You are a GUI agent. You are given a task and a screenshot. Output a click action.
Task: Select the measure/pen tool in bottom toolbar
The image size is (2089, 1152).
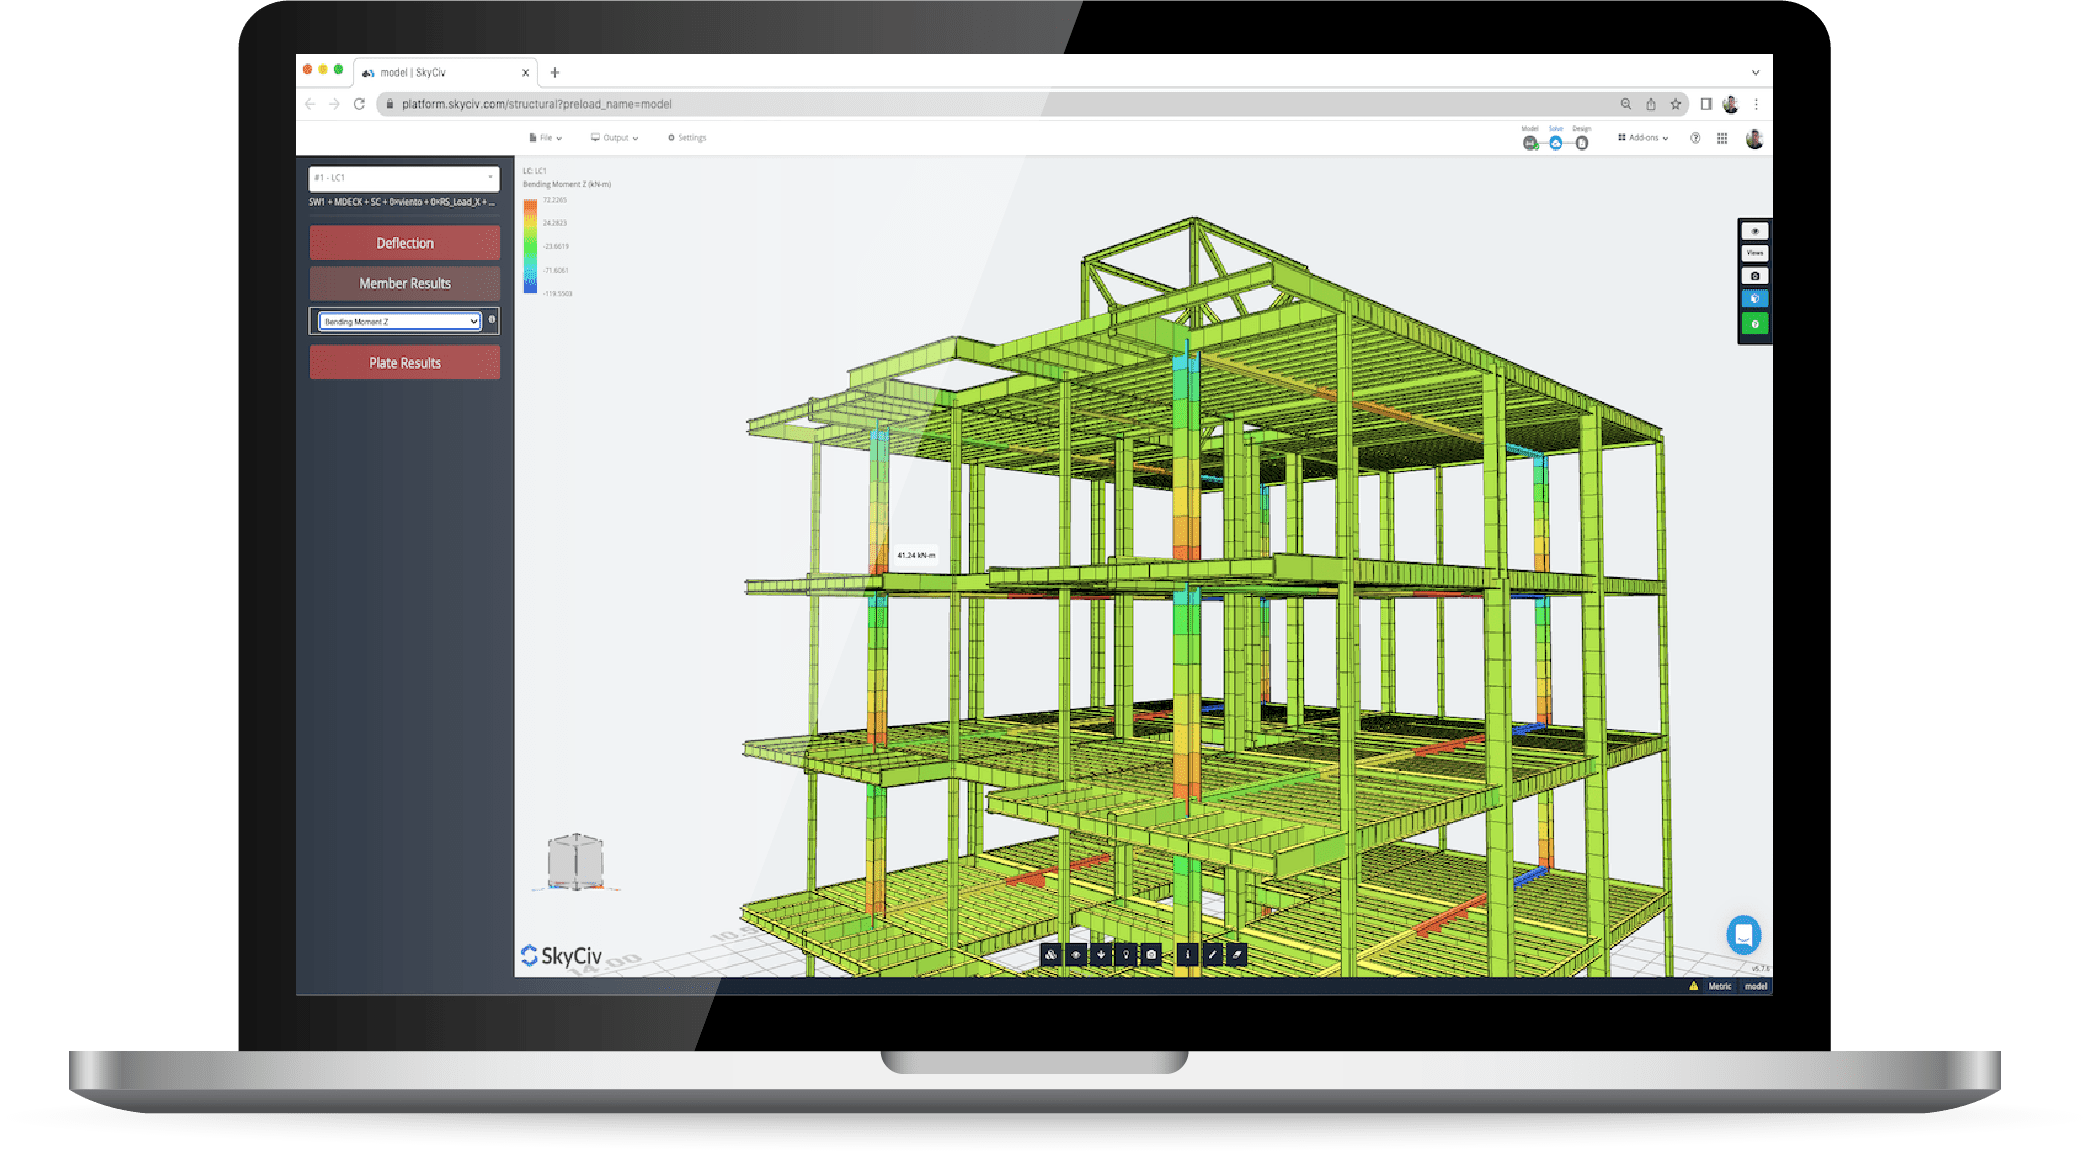click(x=1213, y=955)
